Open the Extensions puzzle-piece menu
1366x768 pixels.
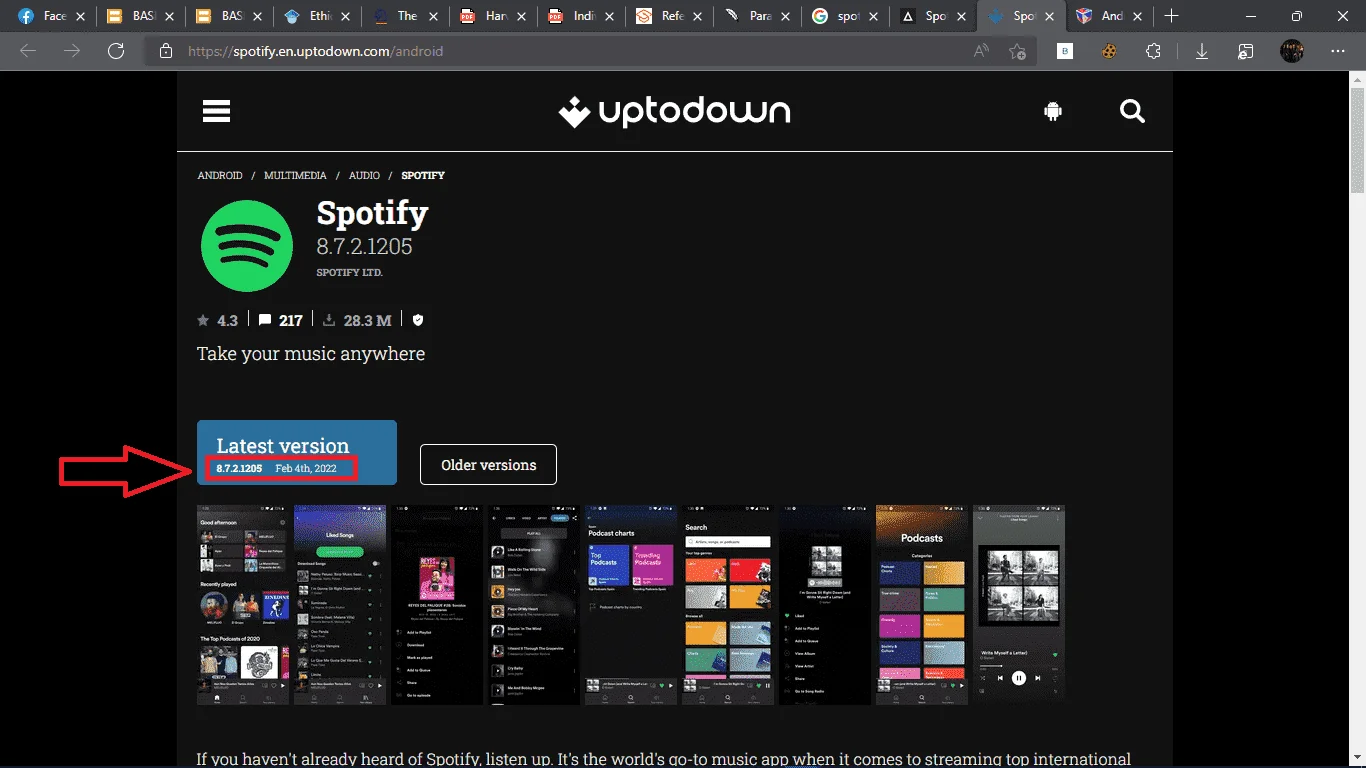pyautogui.click(x=1153, y=51)
